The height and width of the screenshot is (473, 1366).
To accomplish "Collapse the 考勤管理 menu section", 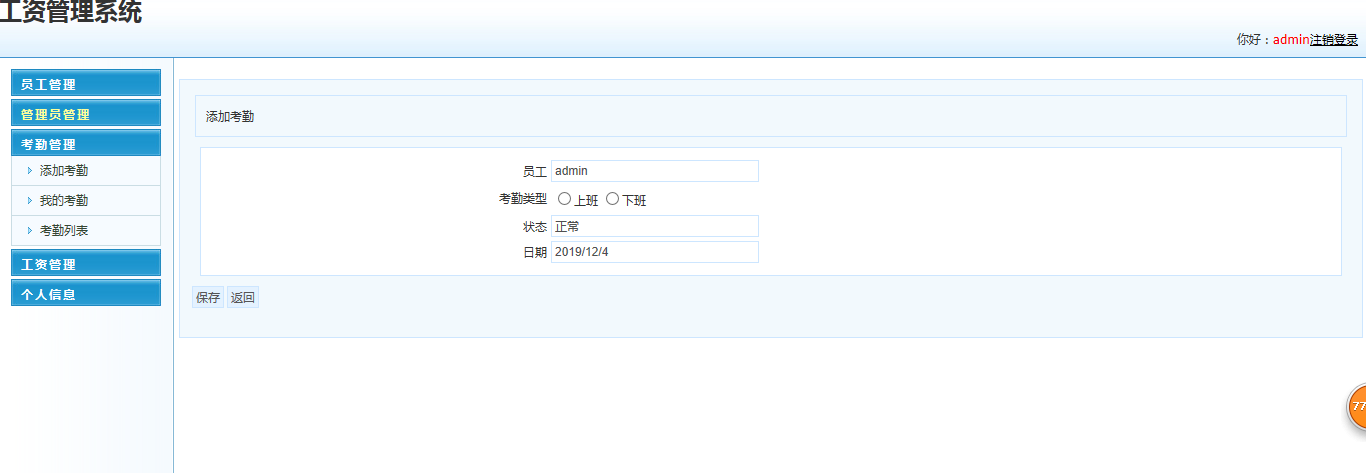I will click(86, 143).
